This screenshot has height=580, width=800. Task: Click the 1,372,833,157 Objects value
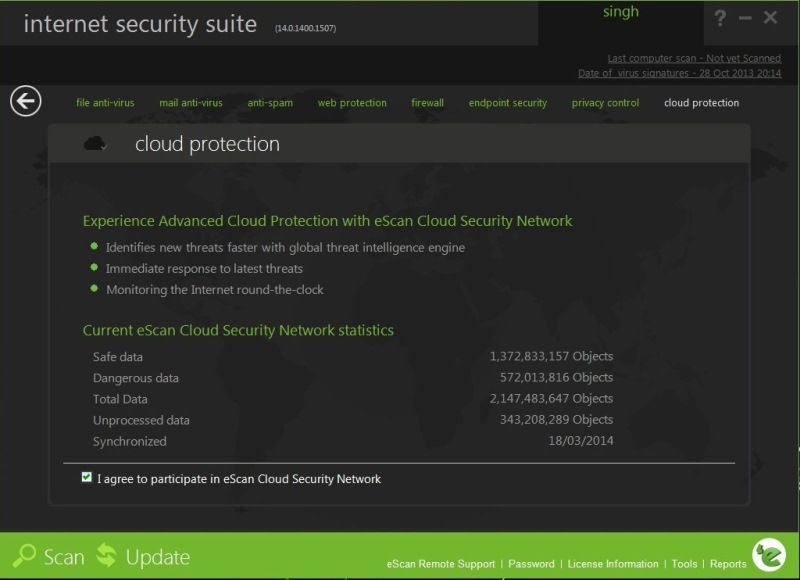click(x=552, y=356)
